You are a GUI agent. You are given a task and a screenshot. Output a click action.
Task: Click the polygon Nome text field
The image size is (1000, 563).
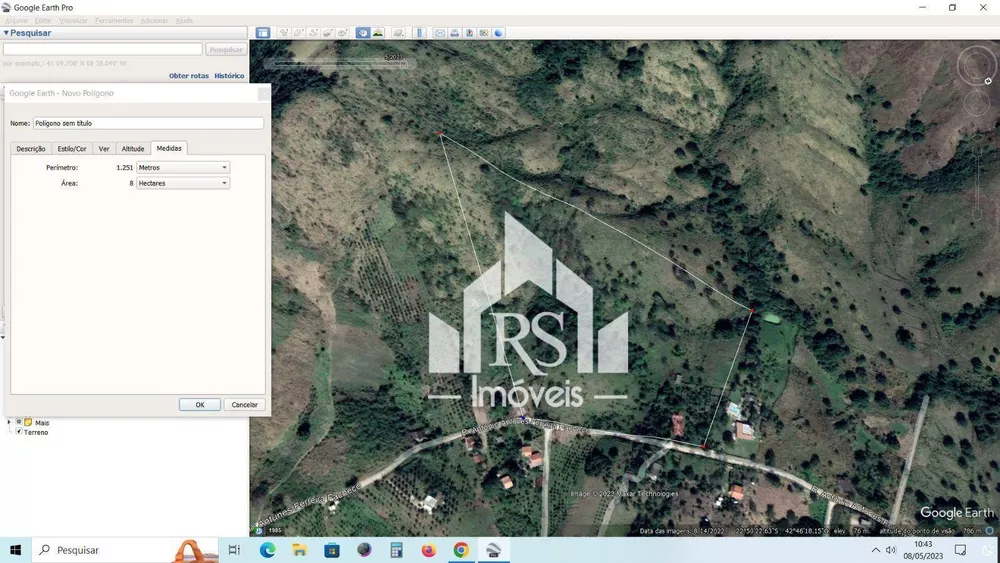pos(148,123)
